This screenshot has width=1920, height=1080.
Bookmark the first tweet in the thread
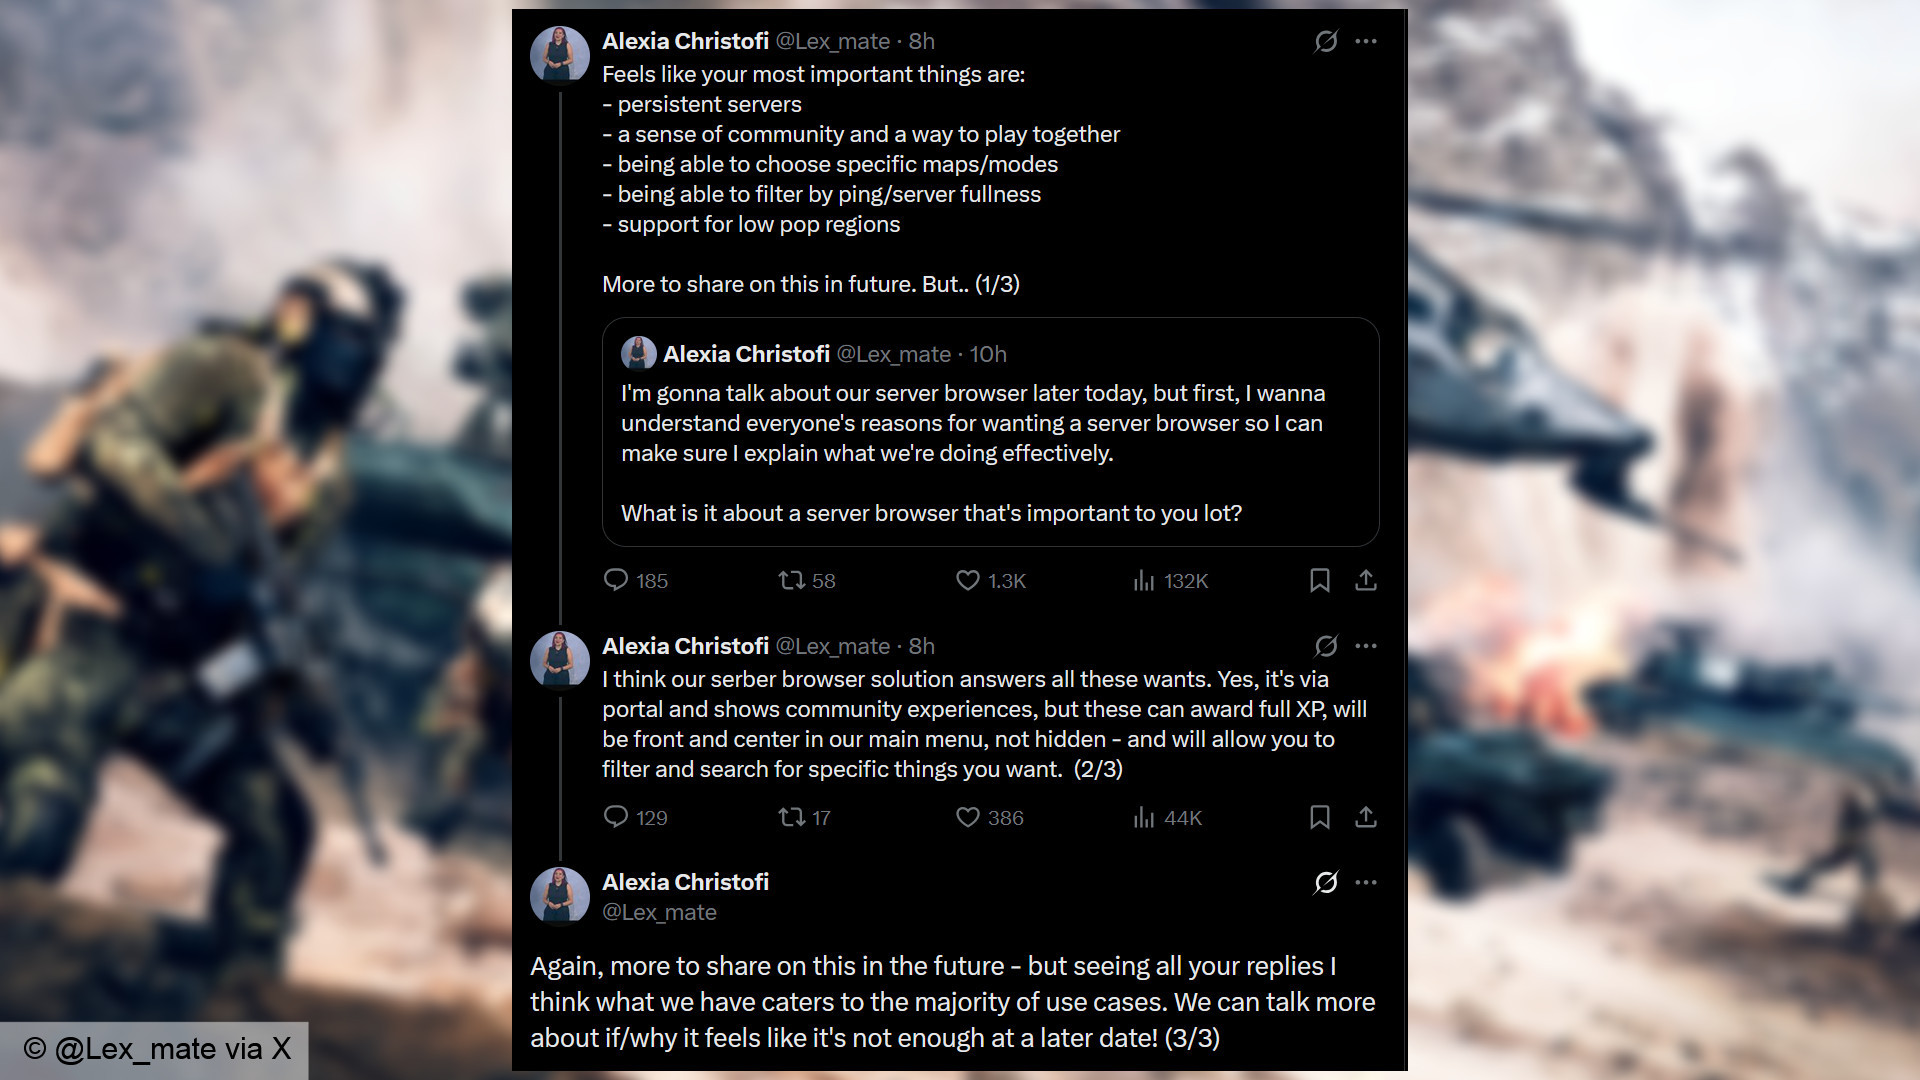click(x=1320, y=580)
